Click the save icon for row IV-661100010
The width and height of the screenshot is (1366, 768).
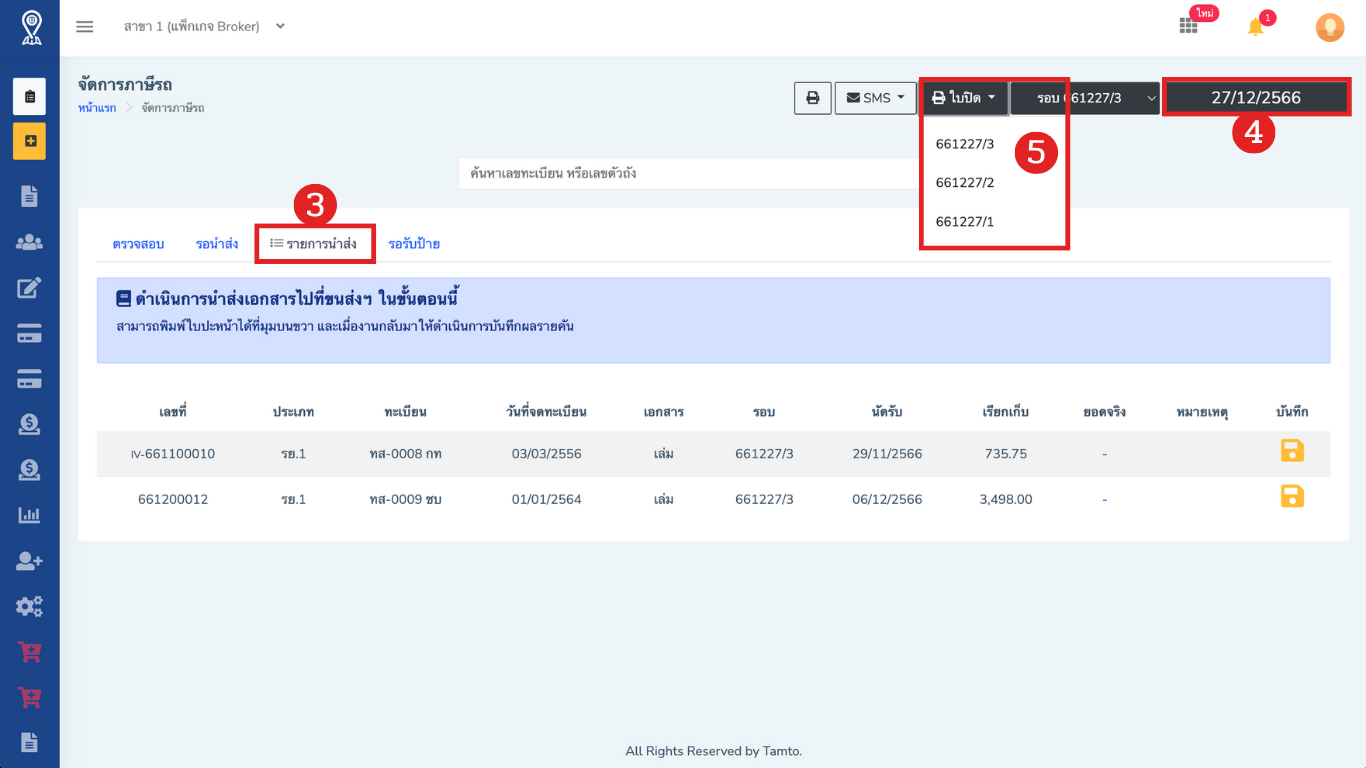1292,451
